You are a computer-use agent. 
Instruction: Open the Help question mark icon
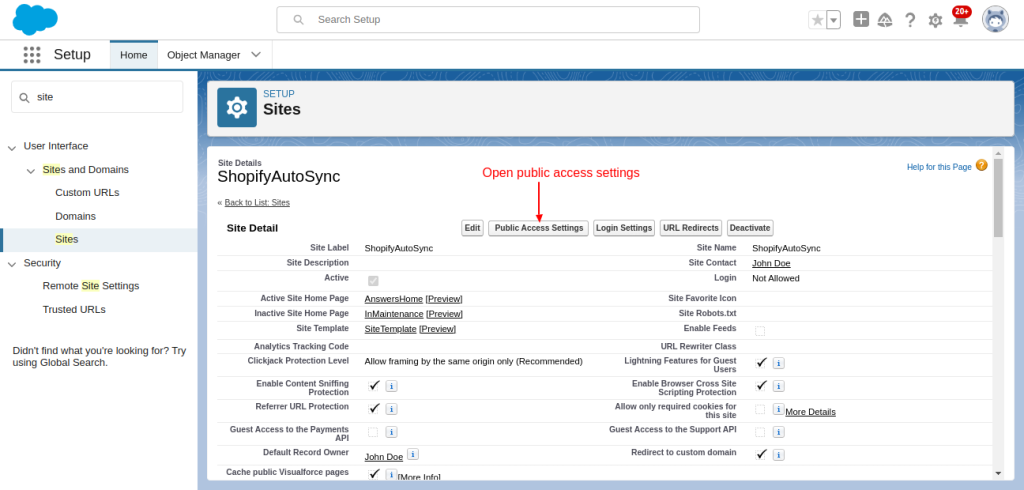[x=910, y=20]
